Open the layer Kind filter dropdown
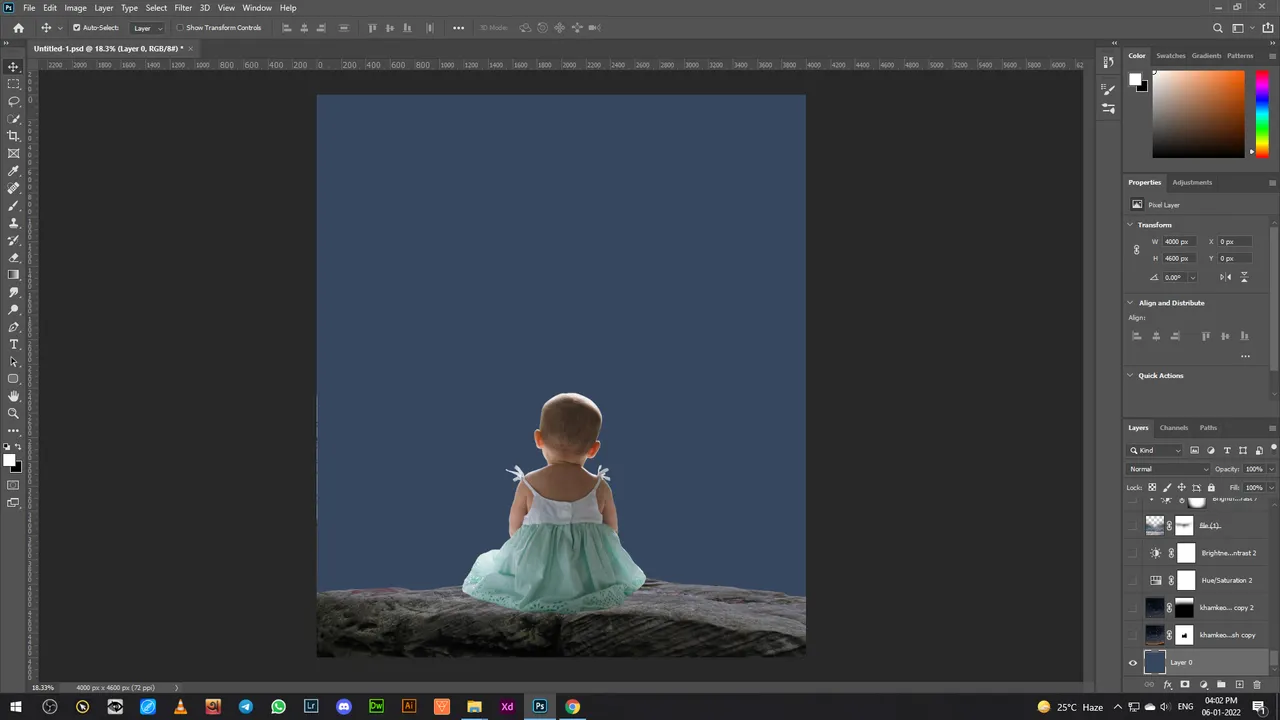The image size is (1280, 720). 1156,450
